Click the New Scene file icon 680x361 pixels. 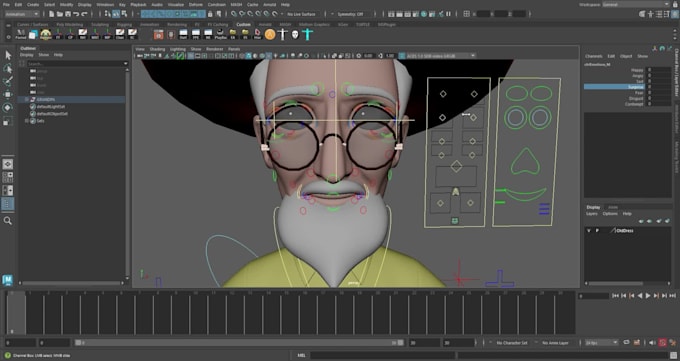point(52,14)
